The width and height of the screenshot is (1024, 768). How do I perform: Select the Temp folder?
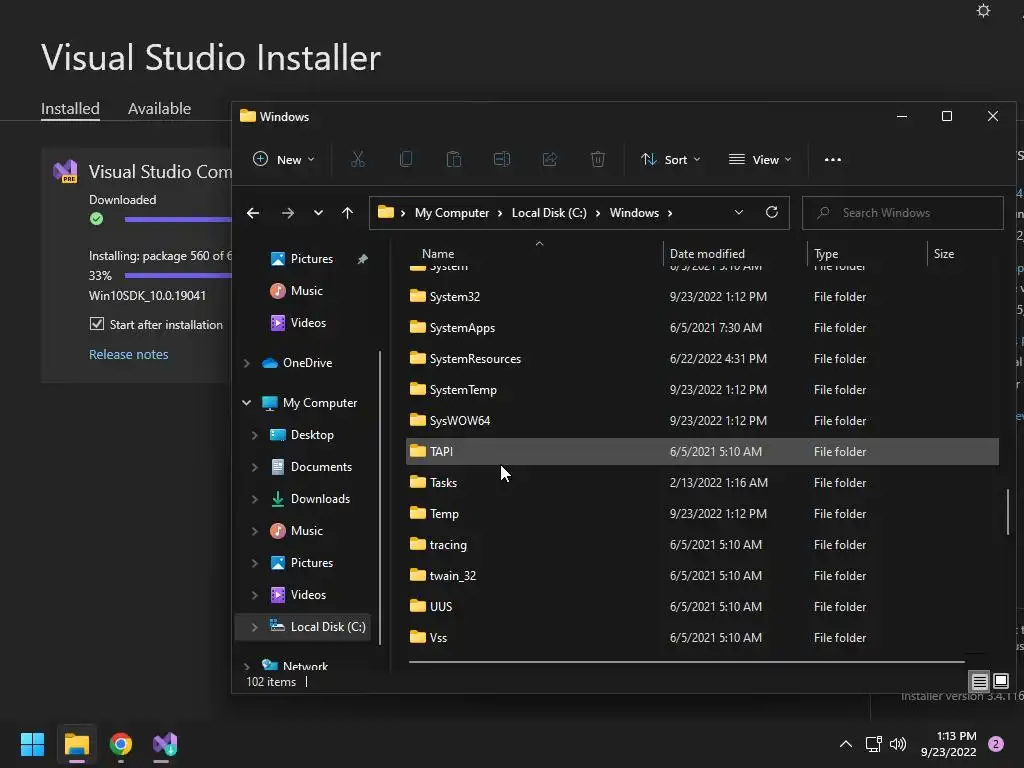(x=702, y=513)
